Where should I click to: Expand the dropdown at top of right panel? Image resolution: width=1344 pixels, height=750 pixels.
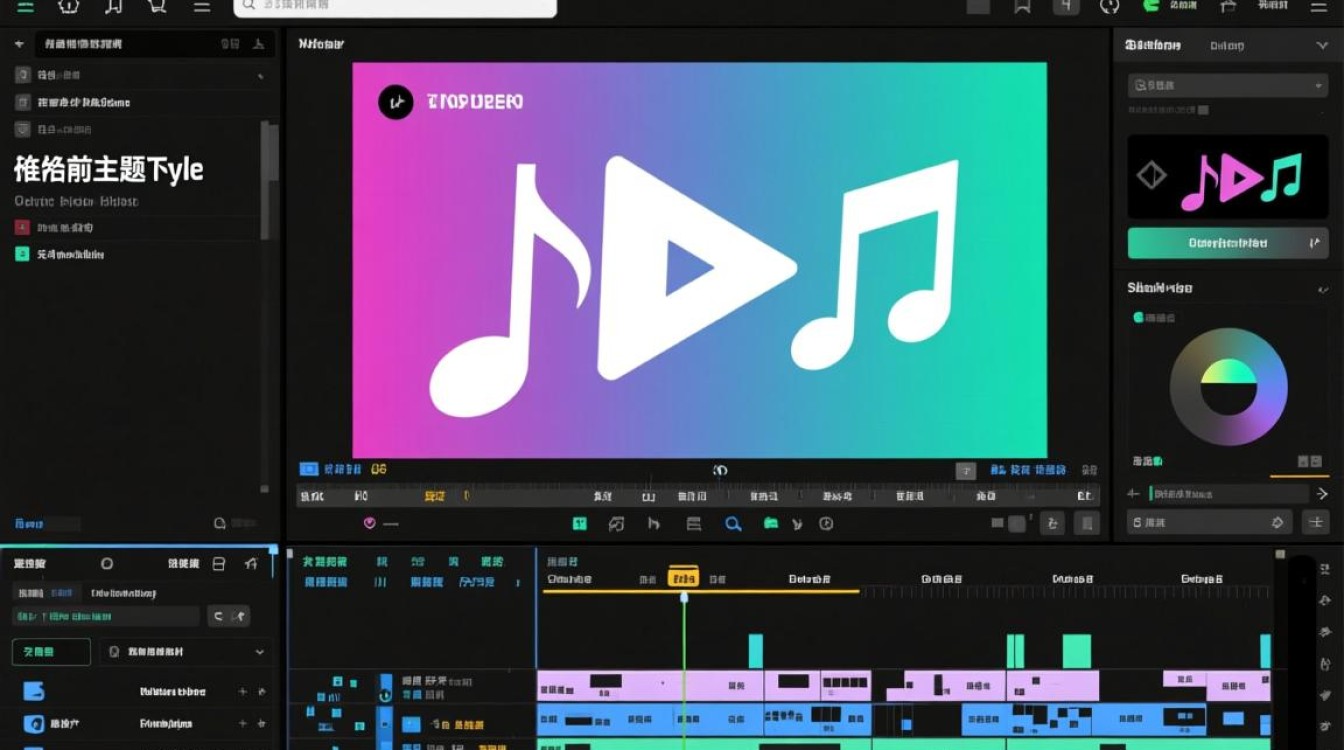click(1227, 86)
